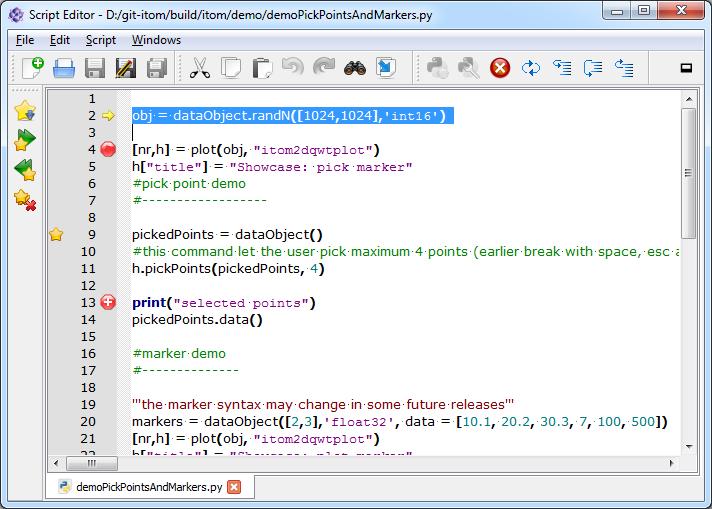
Task: Toggle the breakpoint on line 4
Action: coord(108,149)
